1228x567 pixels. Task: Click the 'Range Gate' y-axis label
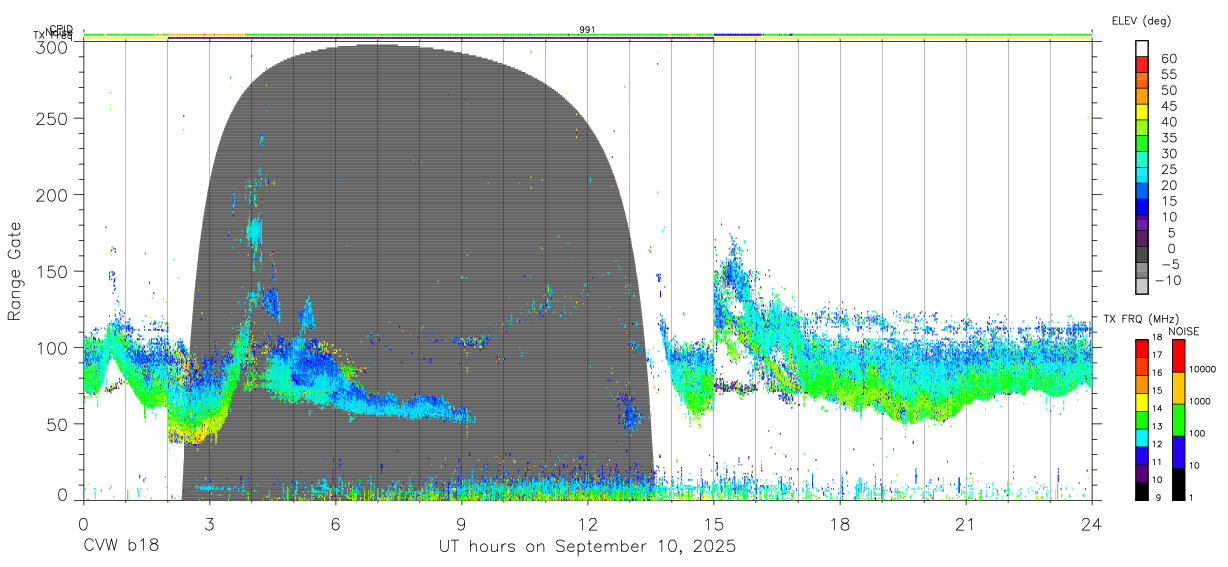point(15,272)
